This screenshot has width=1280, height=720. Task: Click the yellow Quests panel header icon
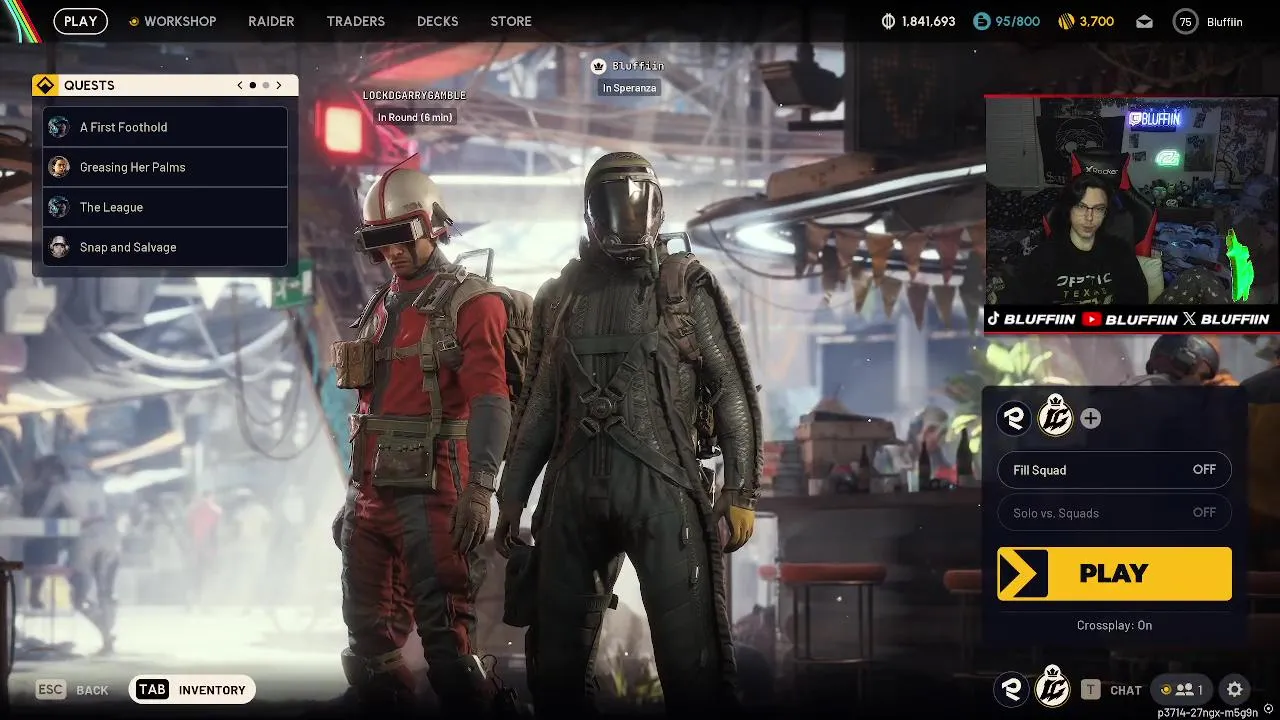(x=45, y=86)
